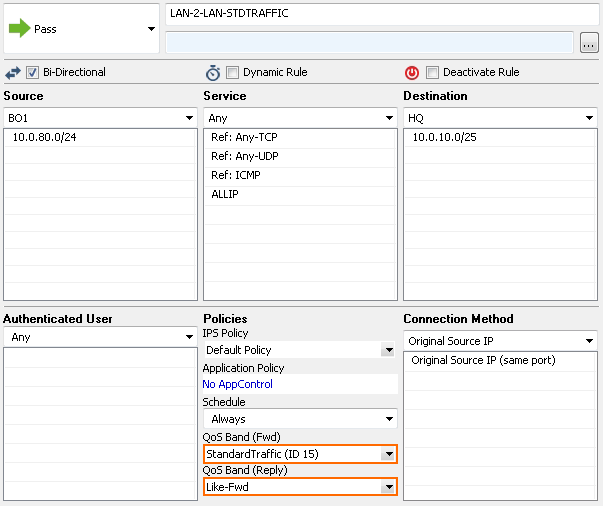Enable the Dynamic Rule checkbox
Screen dimensions: 603x506
[x=232, y=72]
